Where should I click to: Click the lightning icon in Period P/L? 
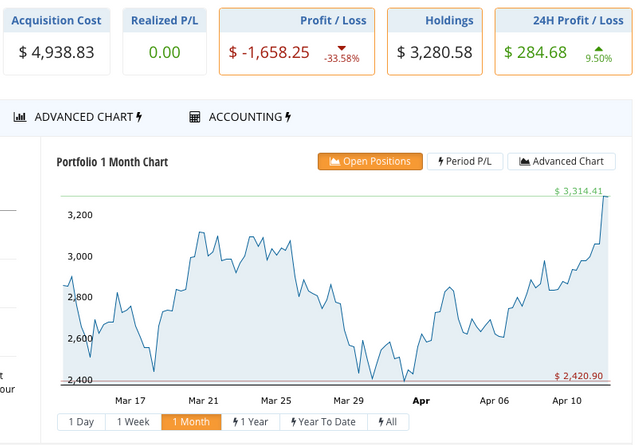441,162
